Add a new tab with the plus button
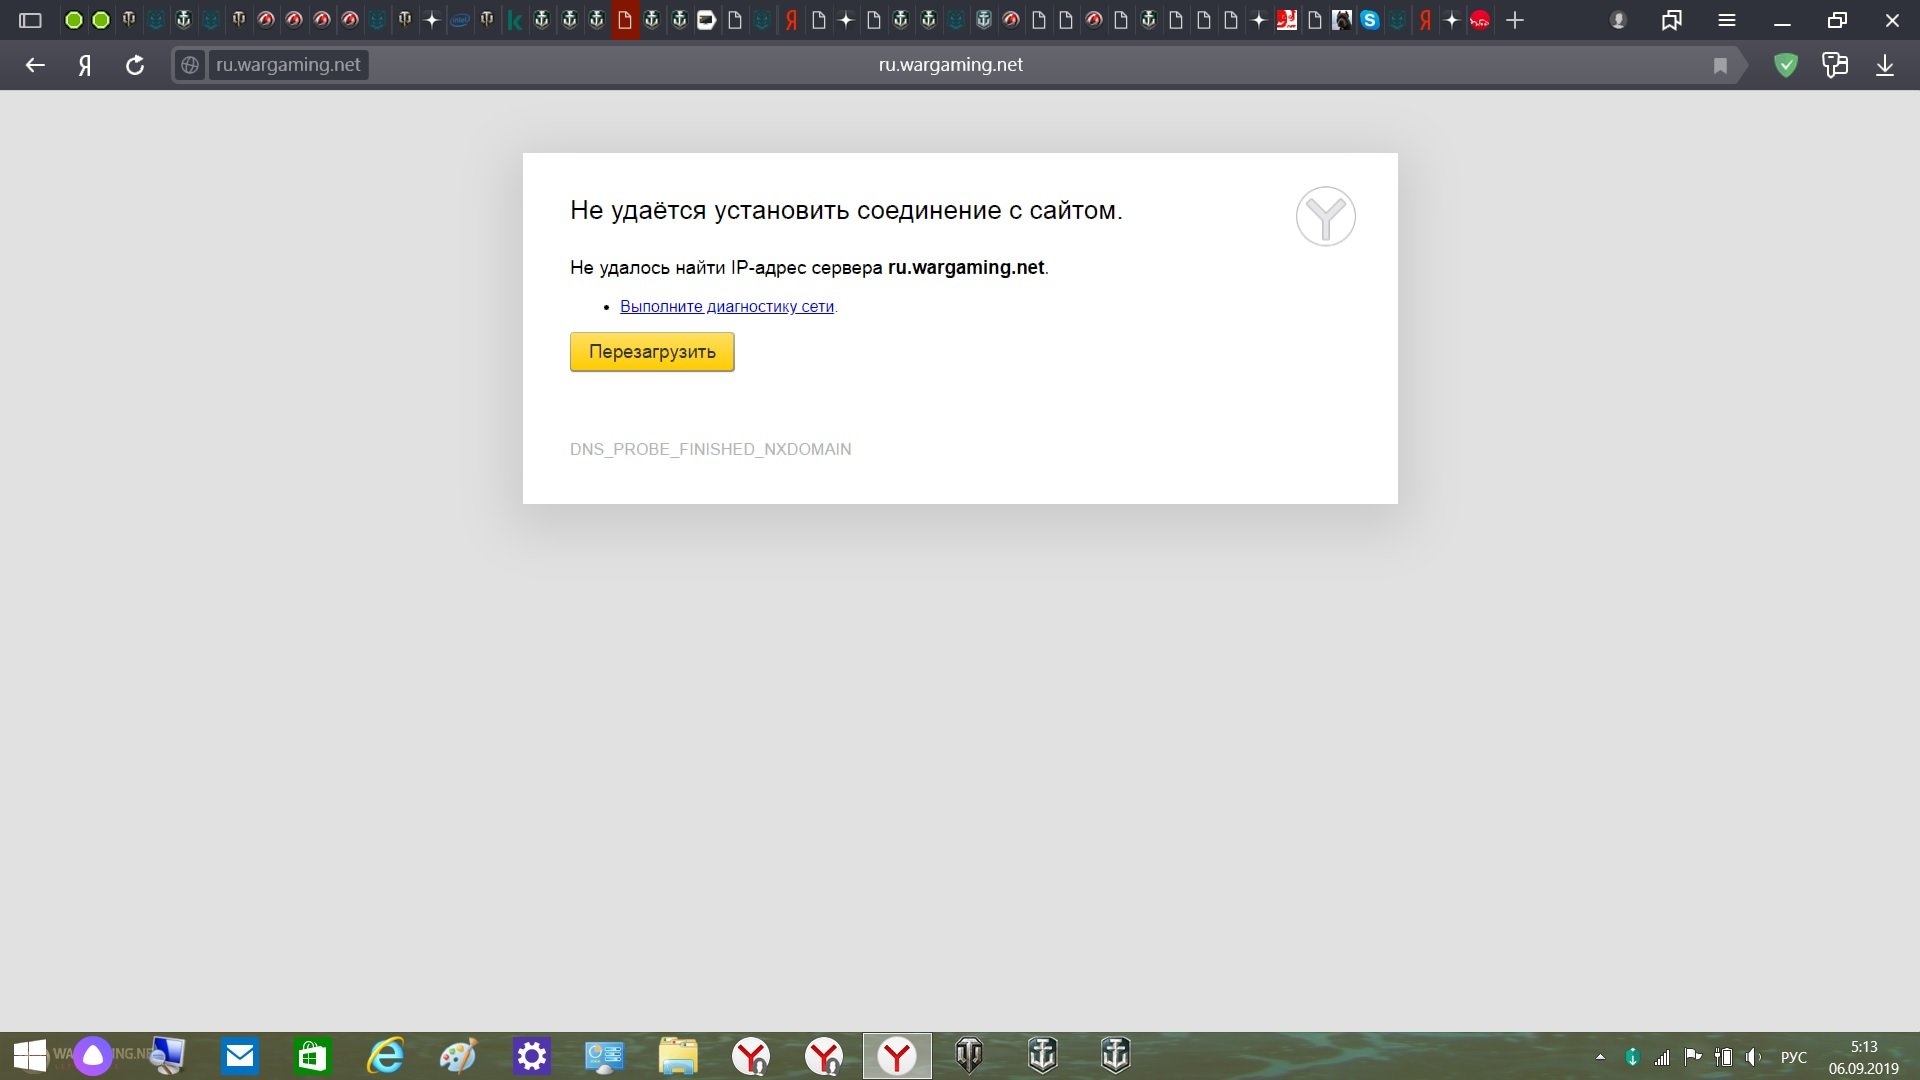Screen dimensions: 1920x1080 [1515, 20]
